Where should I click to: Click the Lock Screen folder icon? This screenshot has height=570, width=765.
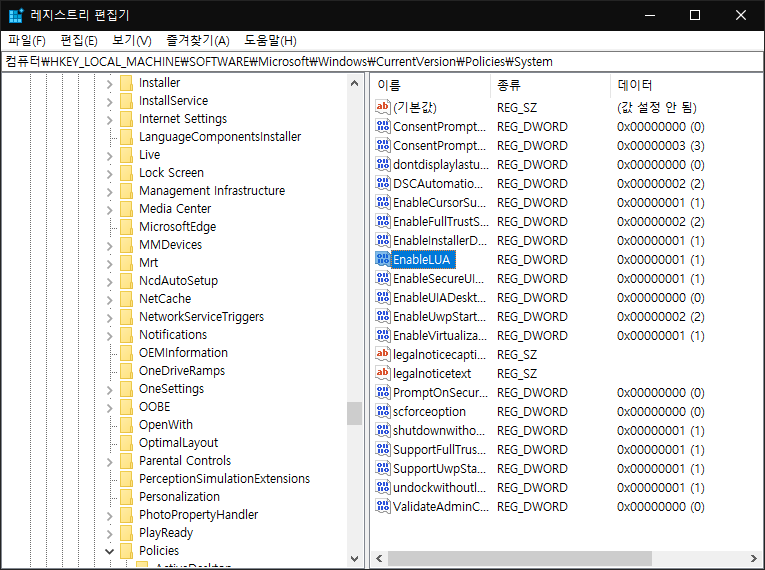point(126,173)
